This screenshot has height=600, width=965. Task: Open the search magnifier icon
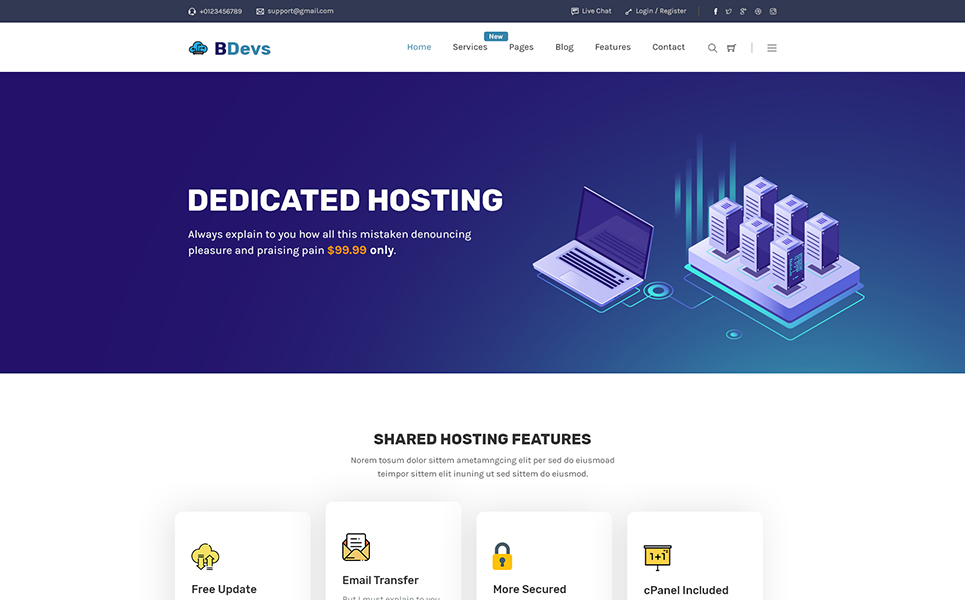point(712,48)
